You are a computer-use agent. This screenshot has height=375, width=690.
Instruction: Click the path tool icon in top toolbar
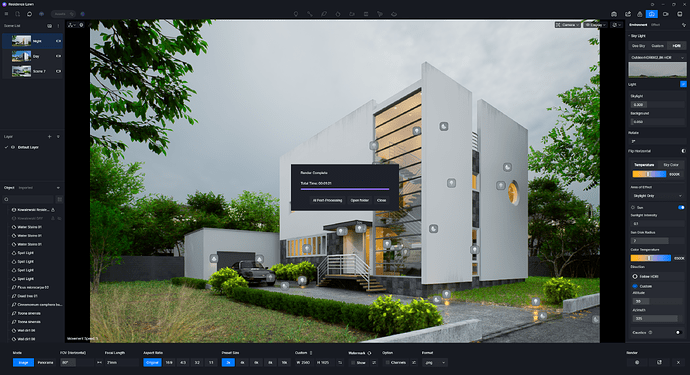pos(310,14)
